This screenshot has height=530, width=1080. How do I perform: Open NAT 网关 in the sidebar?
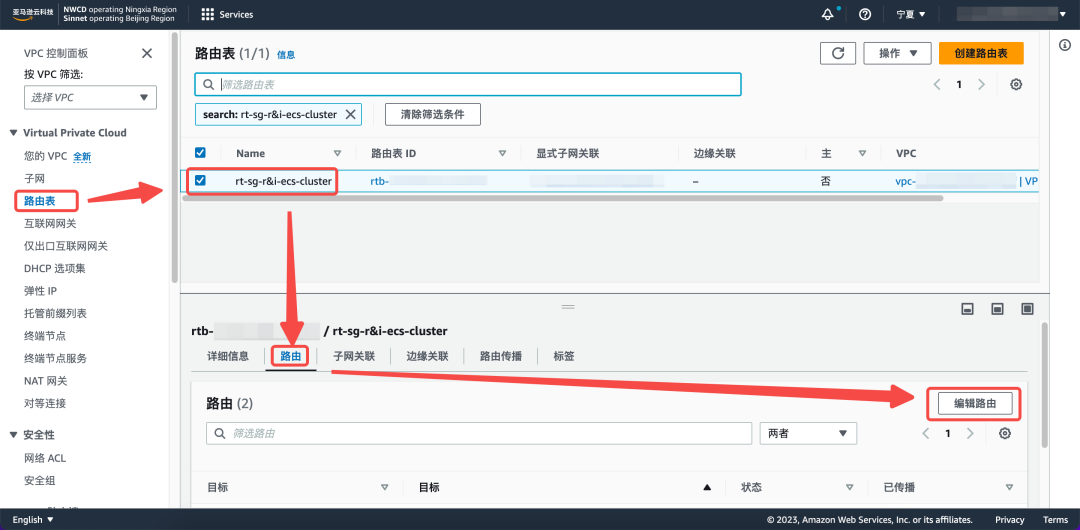coord(45,380)
